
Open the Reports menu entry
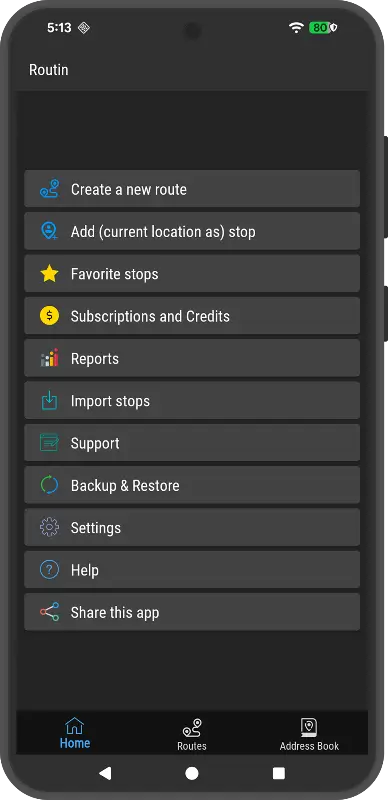192,358
